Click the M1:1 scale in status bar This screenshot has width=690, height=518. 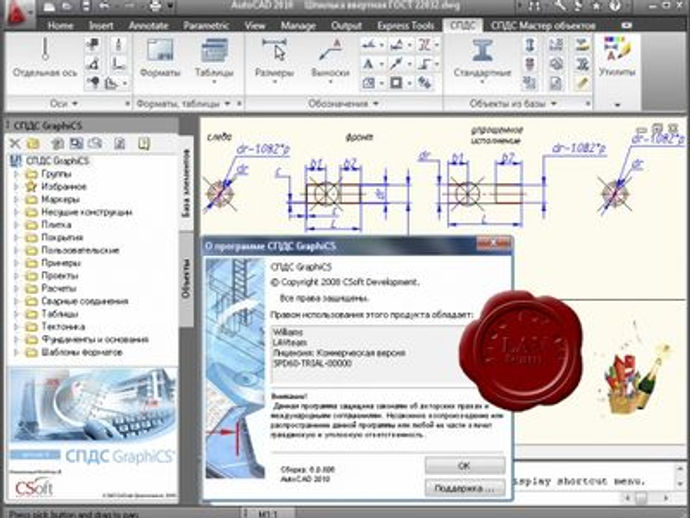[268, 514]
